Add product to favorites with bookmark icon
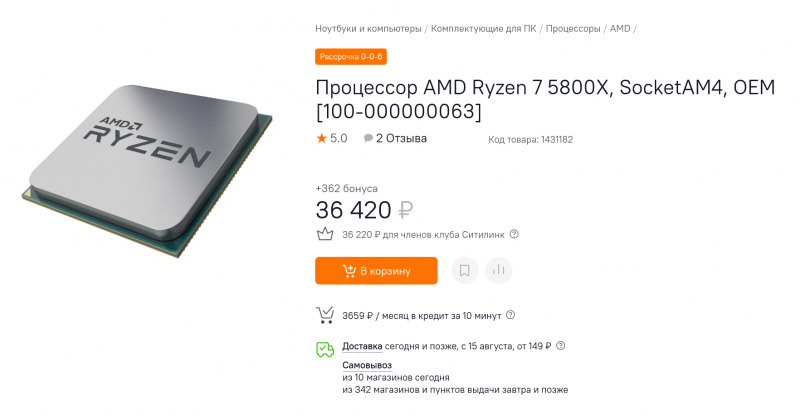 464,270
